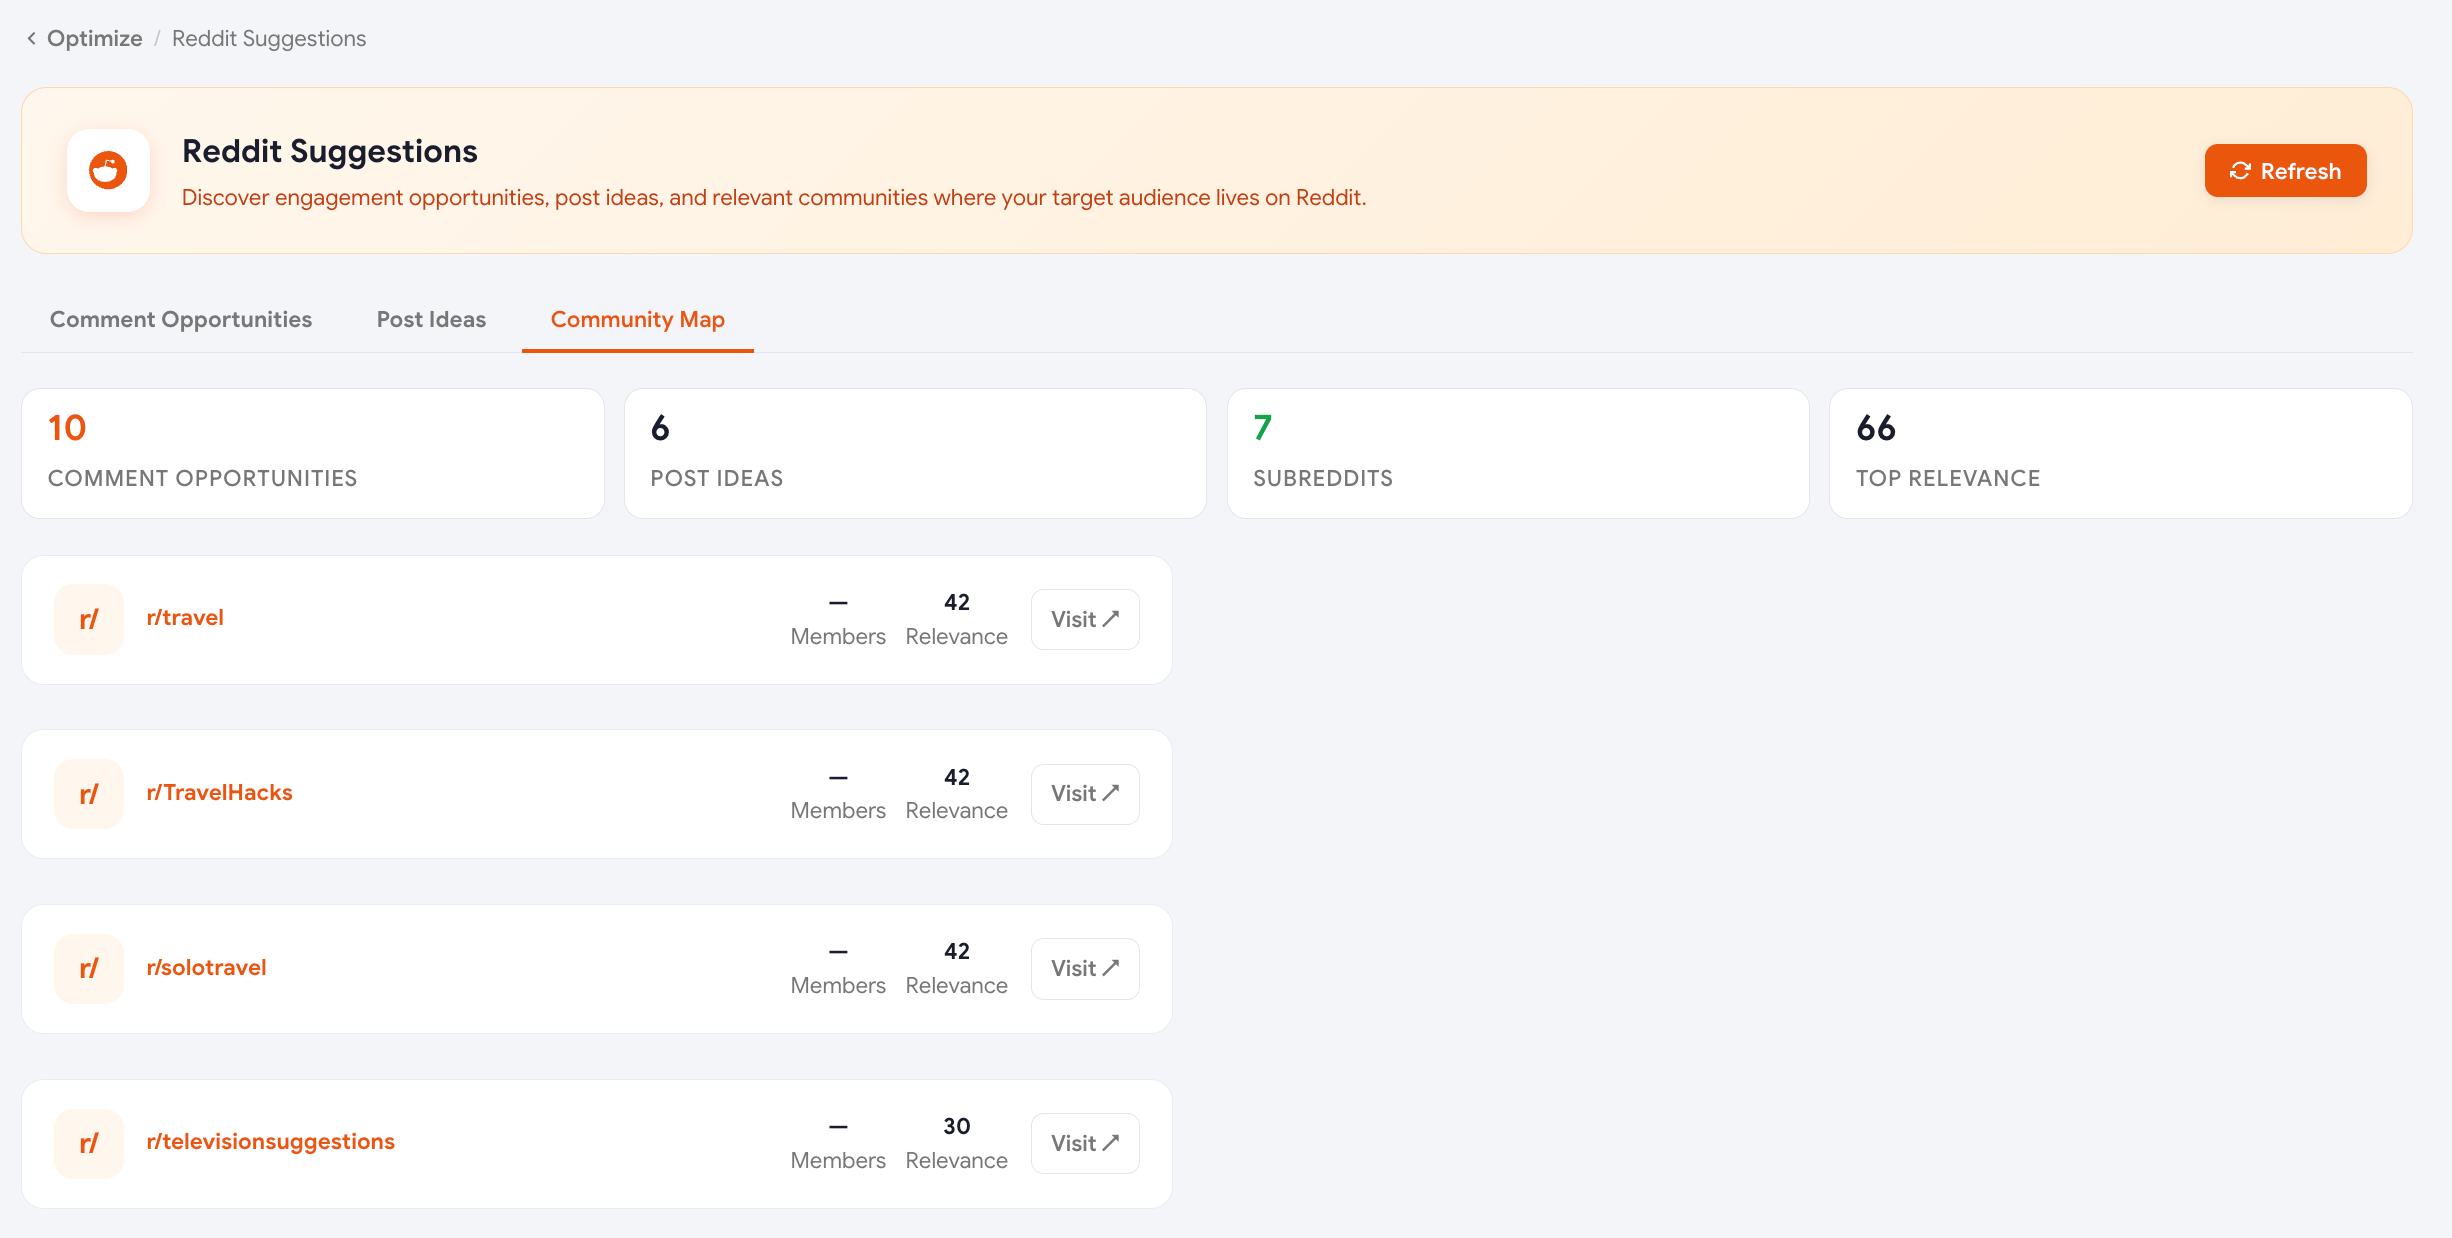The height and width of the screenshot is (1238, 2452).
Task: Click the Reddit logo icon in header
Action: [x=108, y=170]
